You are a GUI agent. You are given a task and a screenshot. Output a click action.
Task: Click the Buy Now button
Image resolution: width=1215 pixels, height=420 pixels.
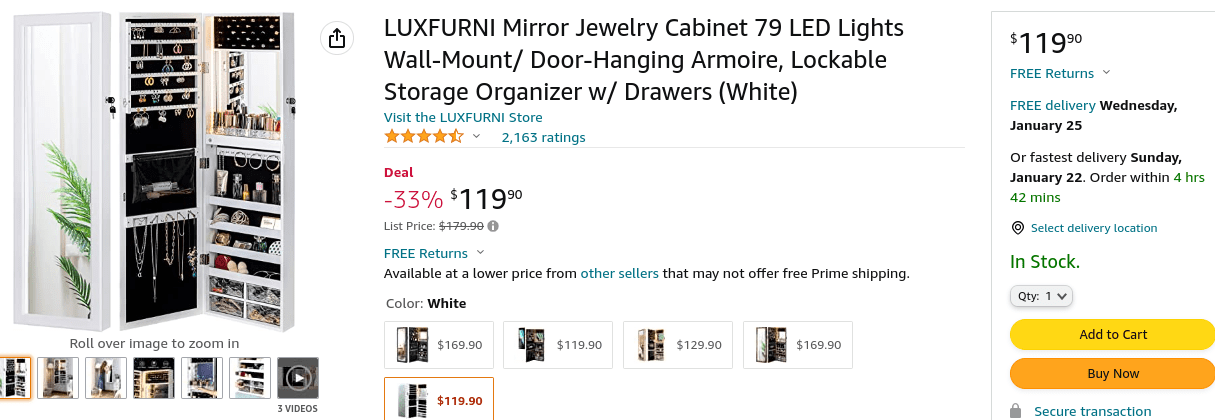pos(1112,373)
